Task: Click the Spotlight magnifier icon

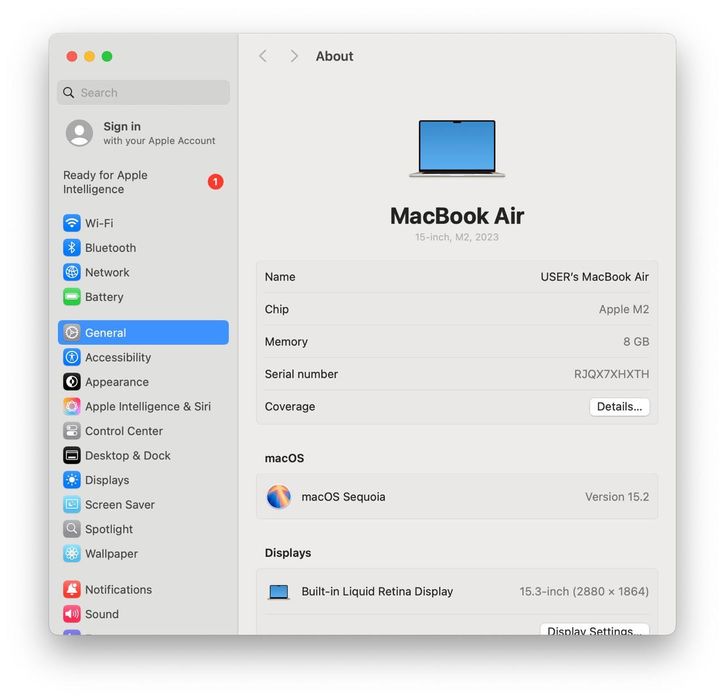Action: (x=72, y=529)
